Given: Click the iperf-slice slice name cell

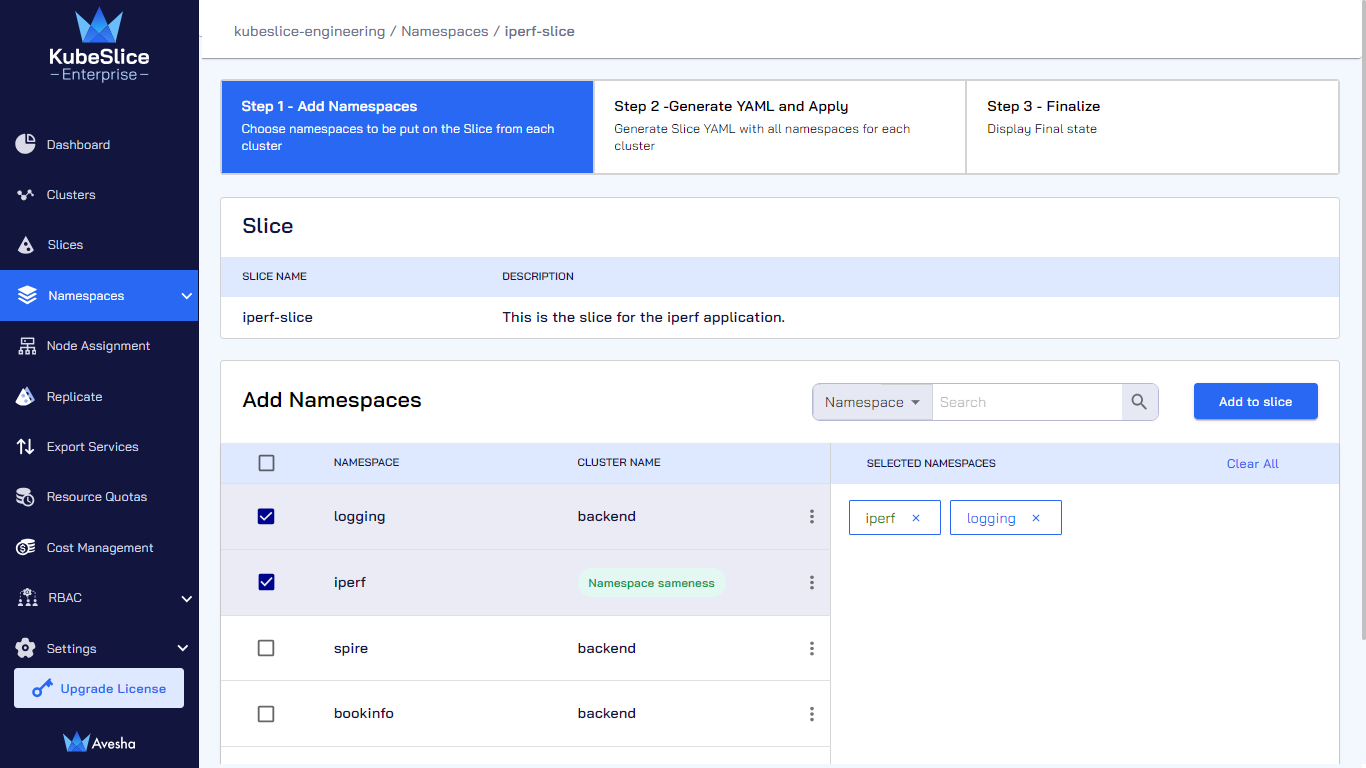Looking at the screenshot, I should tap(278, 317).
